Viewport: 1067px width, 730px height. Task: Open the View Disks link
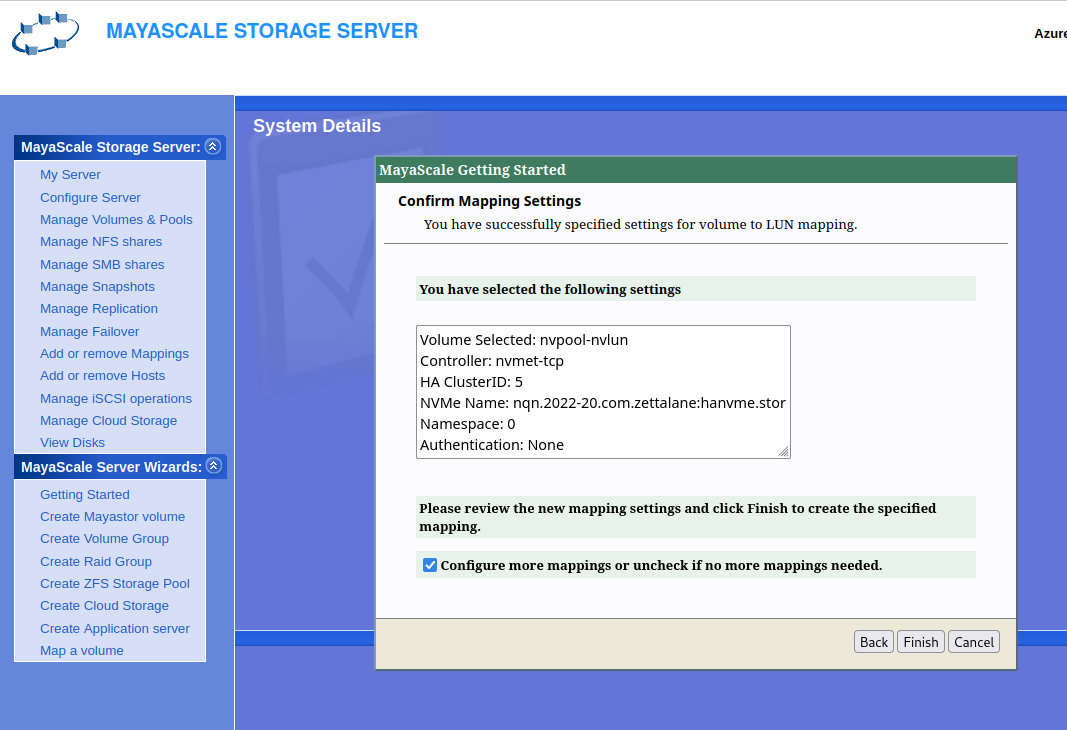pyautogui.click(x=72, y=443)
